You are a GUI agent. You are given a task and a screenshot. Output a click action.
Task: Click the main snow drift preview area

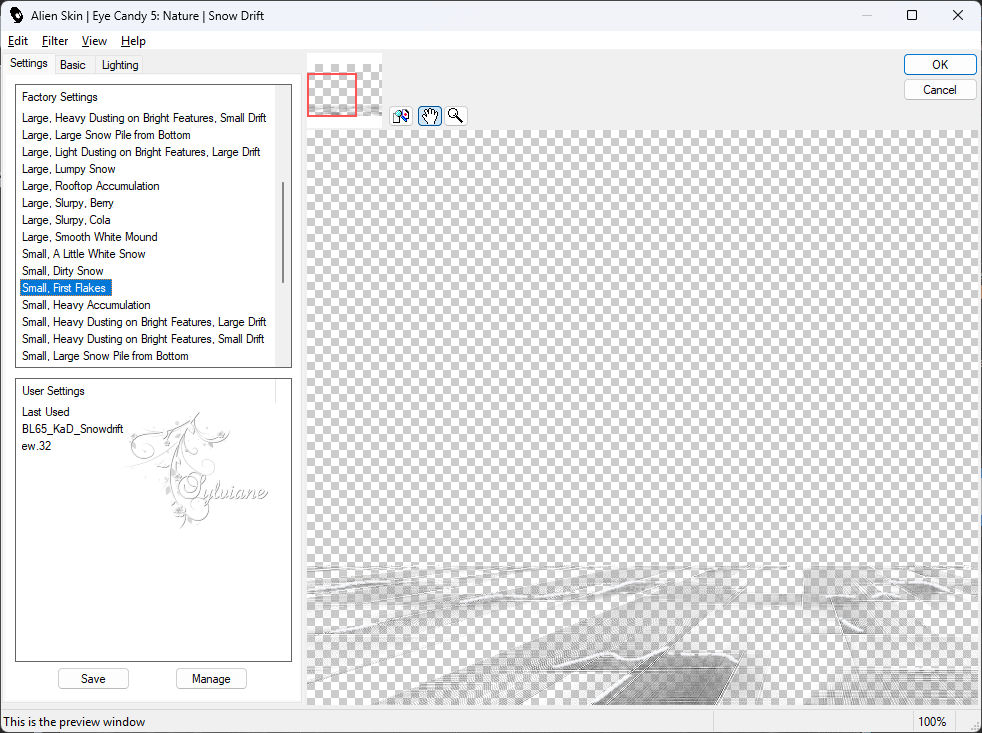click(642, 417)
